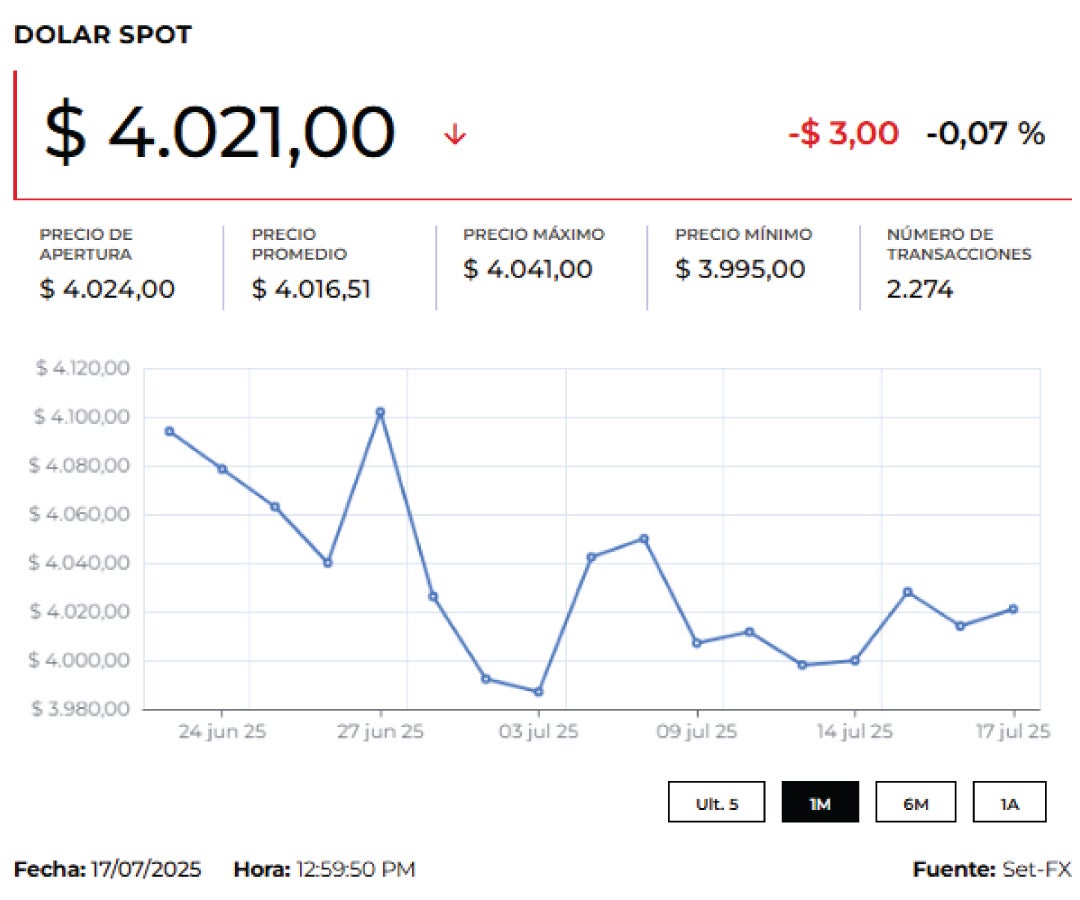
Task: Click the Precio Máximo value $ 4.041,00
Action: [x=528, y=269]
